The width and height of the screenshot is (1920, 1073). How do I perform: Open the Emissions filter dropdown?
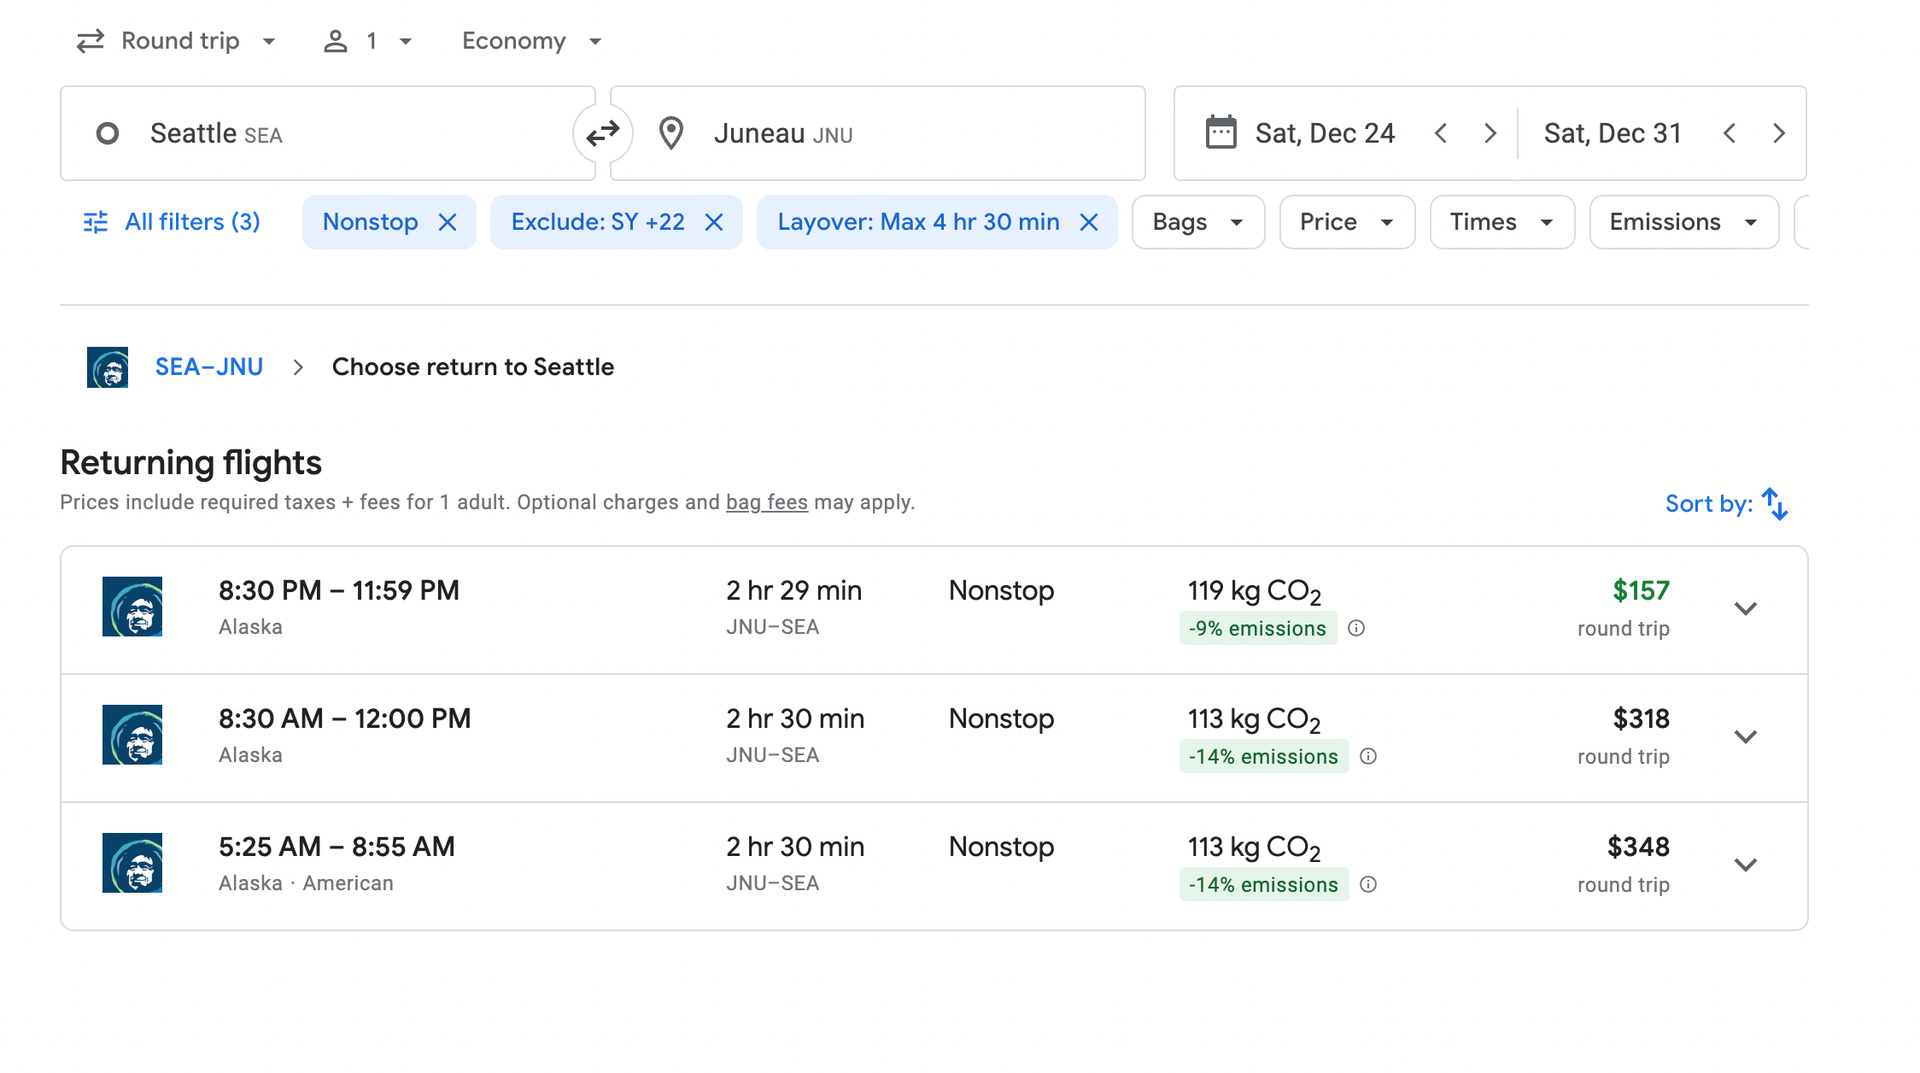[1683, 222]
